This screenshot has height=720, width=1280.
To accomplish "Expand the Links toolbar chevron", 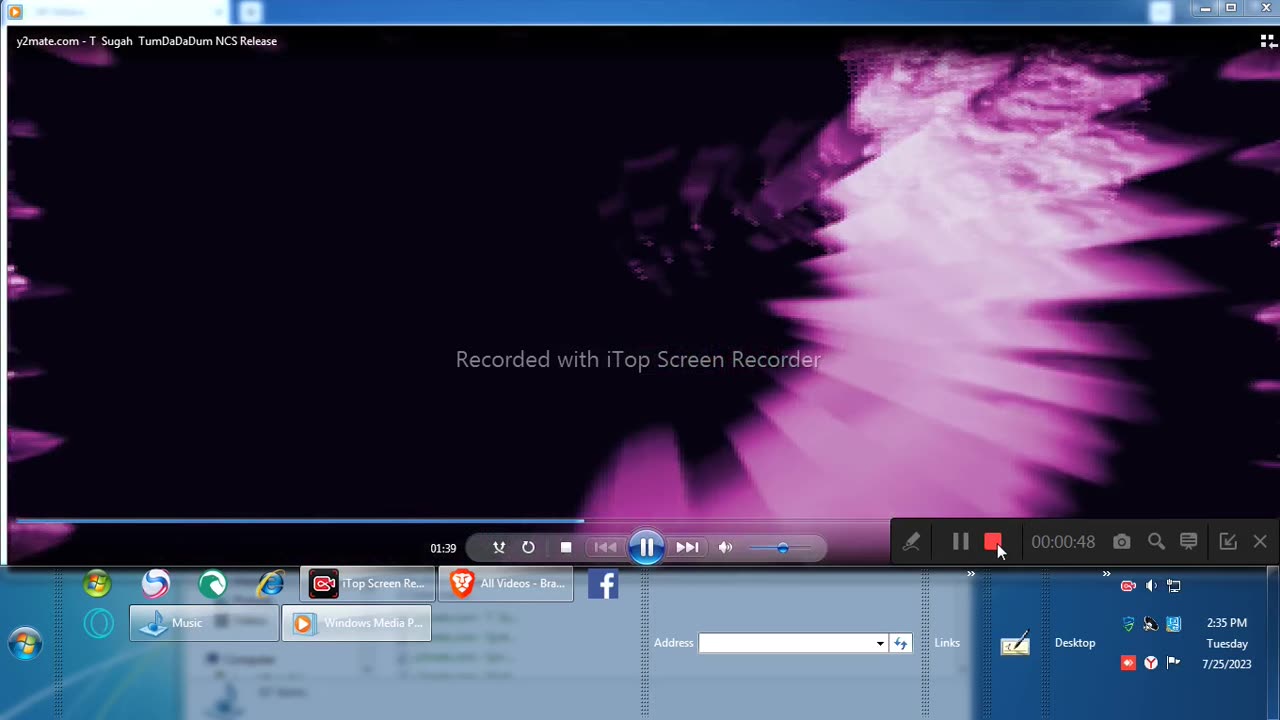I will tap(970, 574).
